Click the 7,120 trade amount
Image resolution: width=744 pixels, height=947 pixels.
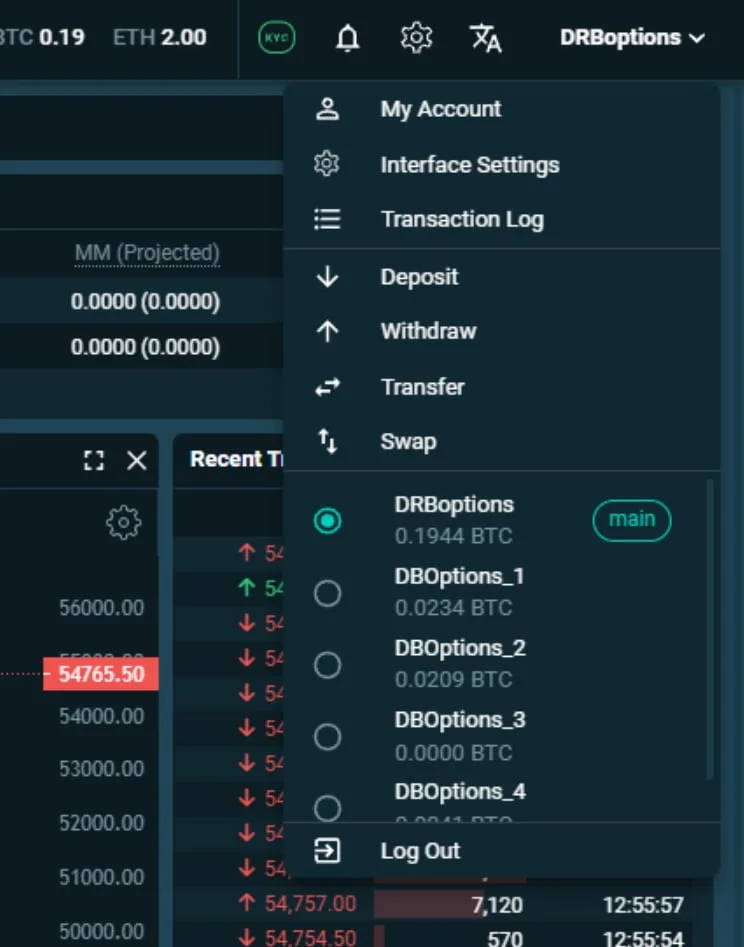coord(497,905)
